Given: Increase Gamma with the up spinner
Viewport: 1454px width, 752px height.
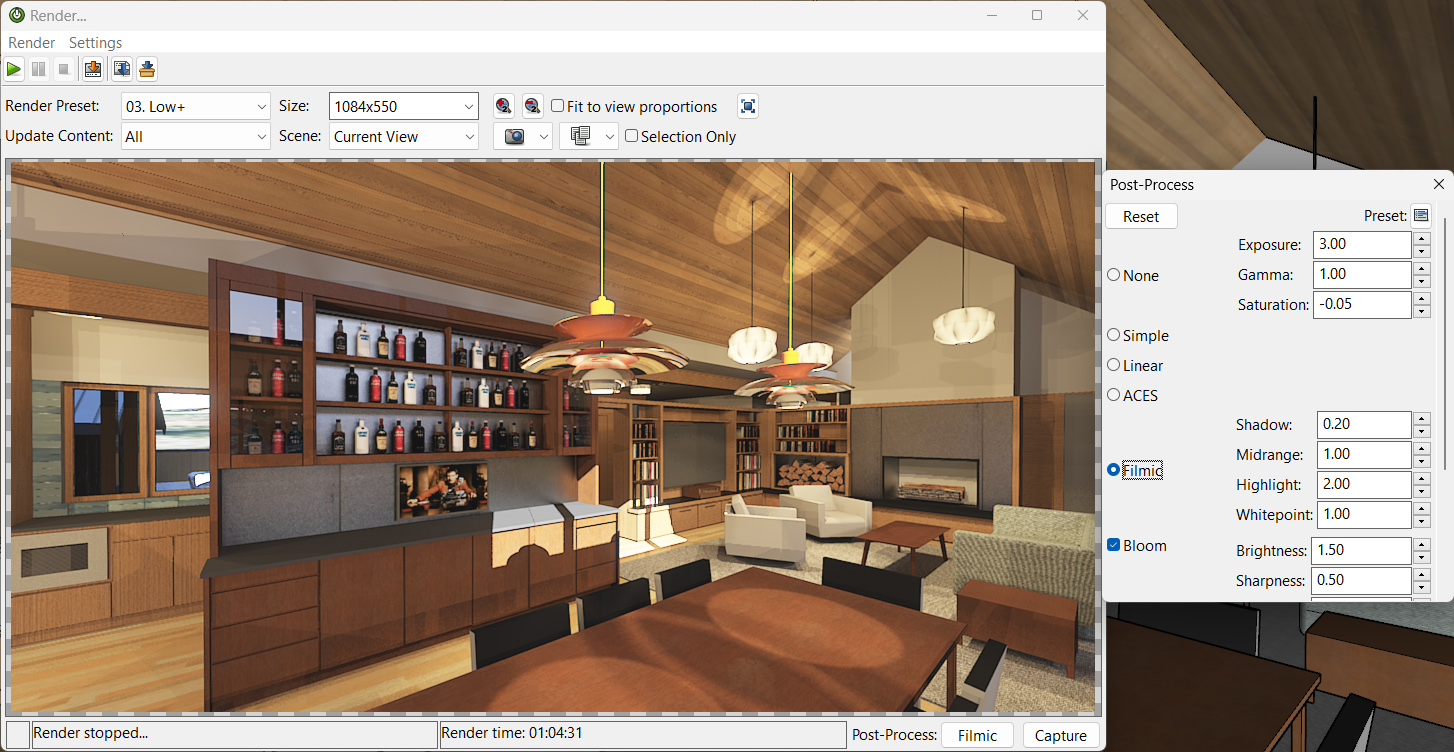Looking at the screenshot, I should click(1421, 268).
